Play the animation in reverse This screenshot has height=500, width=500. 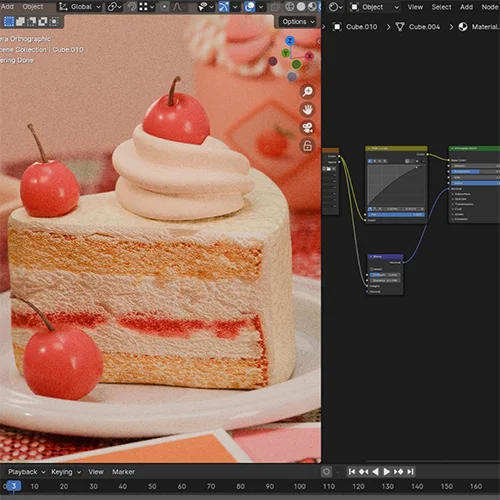coord(375,472)
